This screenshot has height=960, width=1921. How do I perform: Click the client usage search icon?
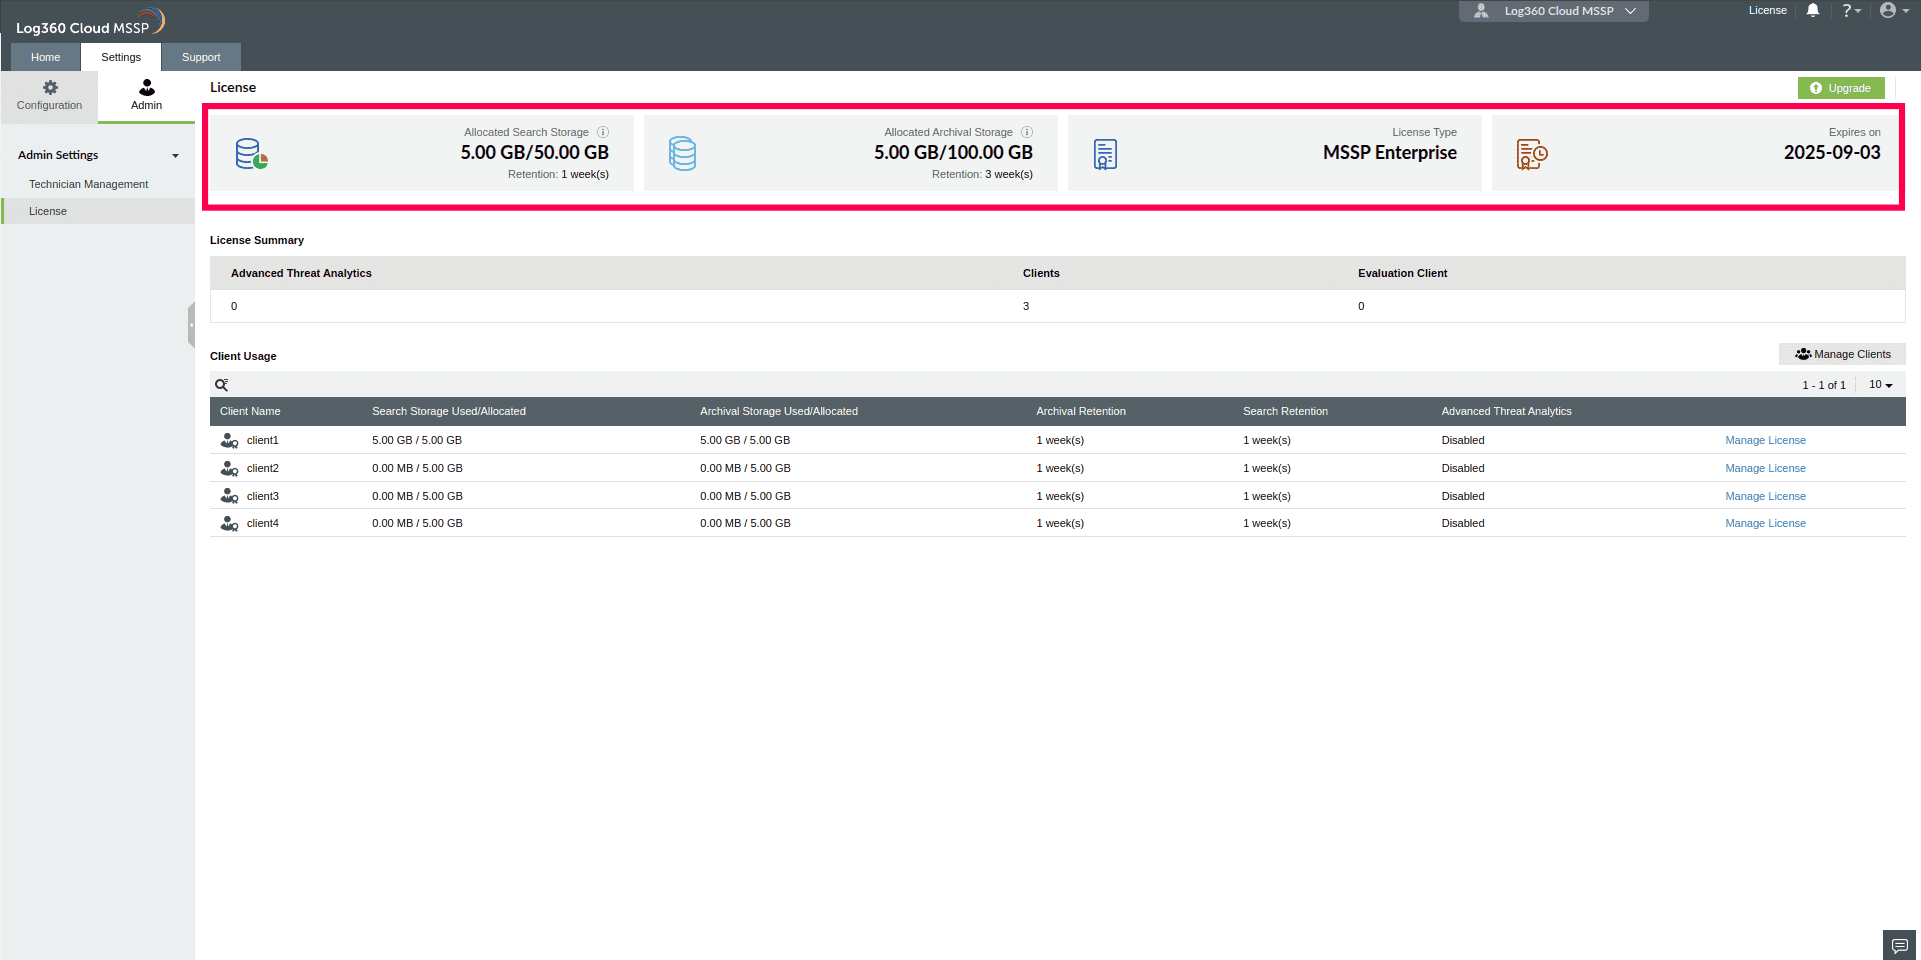point(222,385)
